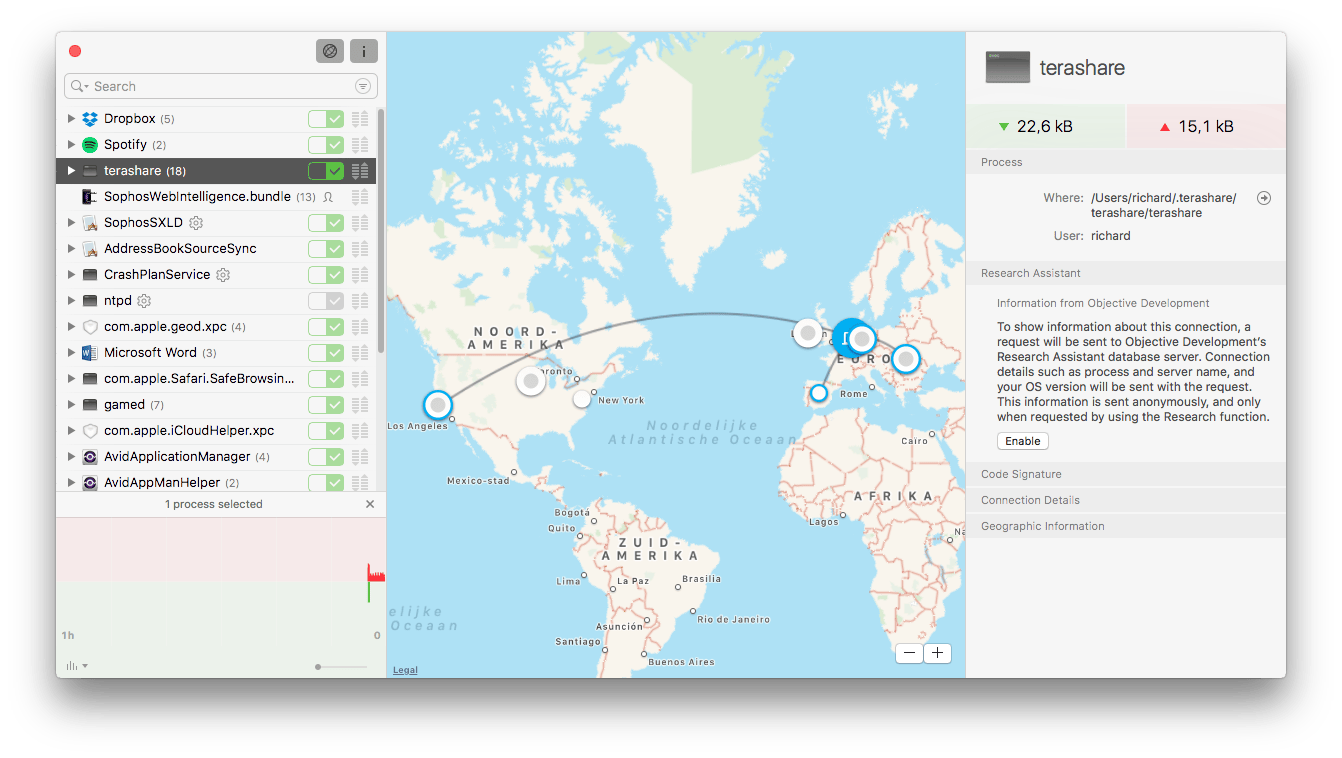Reveal terashare path with the arrow icon
The image size is (1342, 758).
tap(1264, 198)
